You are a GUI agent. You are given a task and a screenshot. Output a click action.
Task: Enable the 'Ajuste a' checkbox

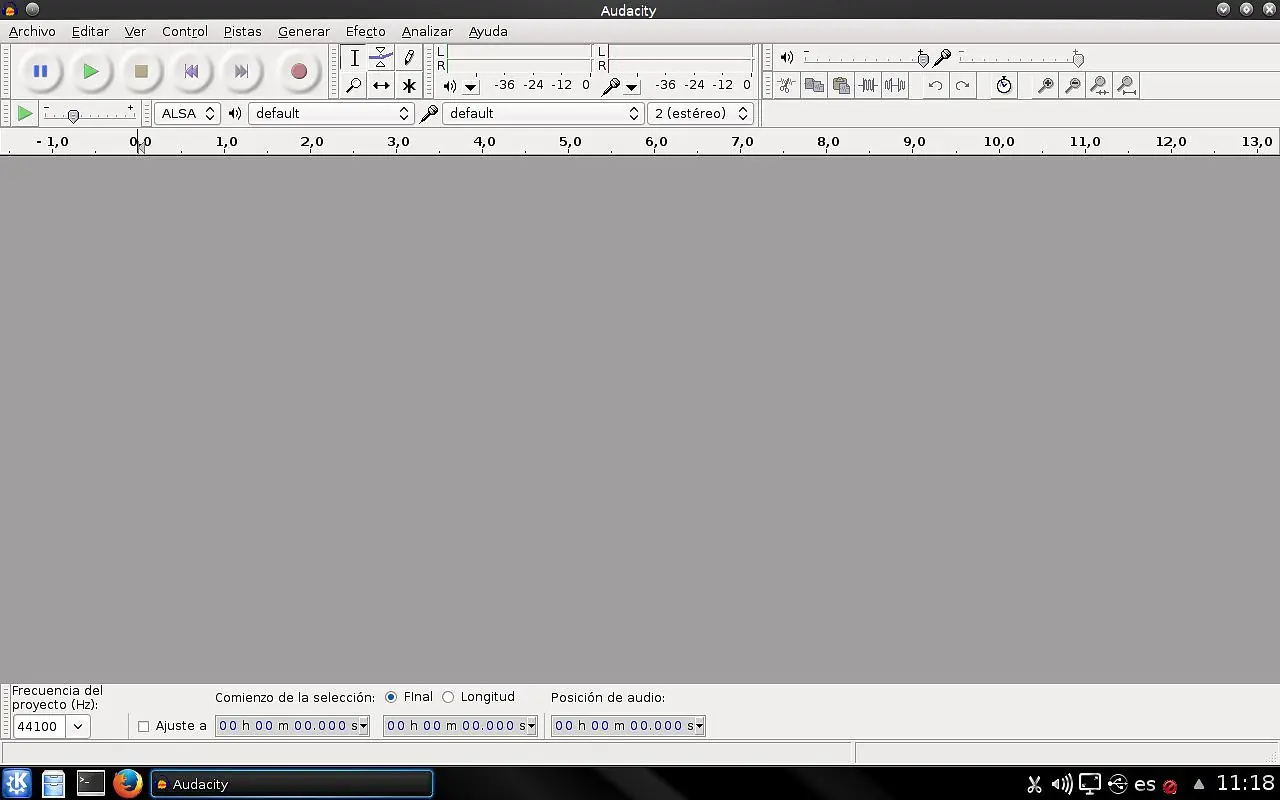pos(143,726)
